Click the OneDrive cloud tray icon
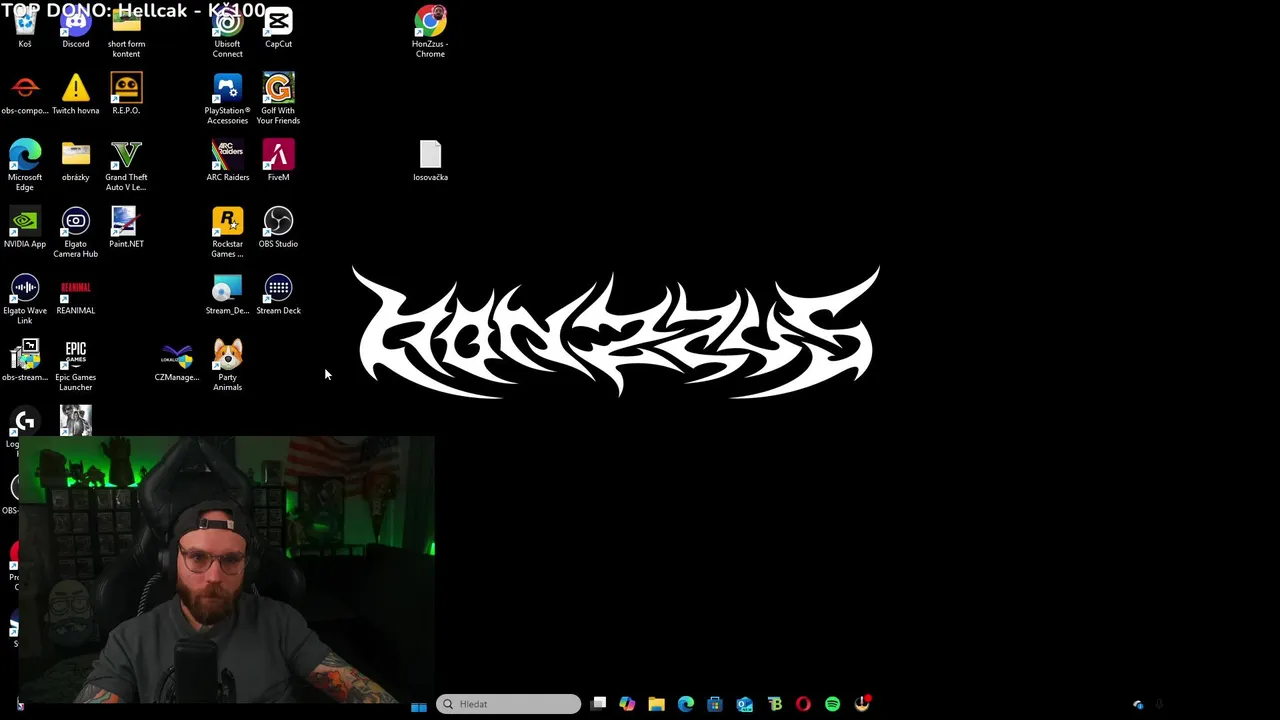 [1138, 705]
